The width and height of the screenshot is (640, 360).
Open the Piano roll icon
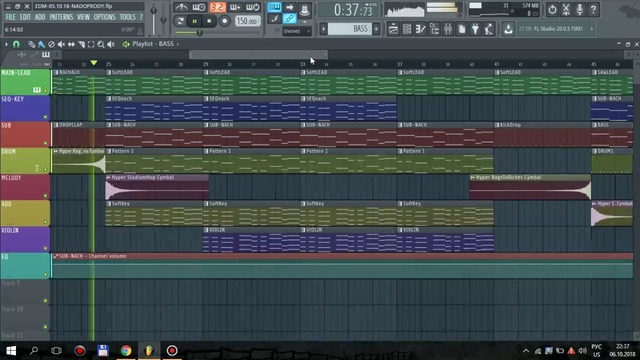click(421, 29)
